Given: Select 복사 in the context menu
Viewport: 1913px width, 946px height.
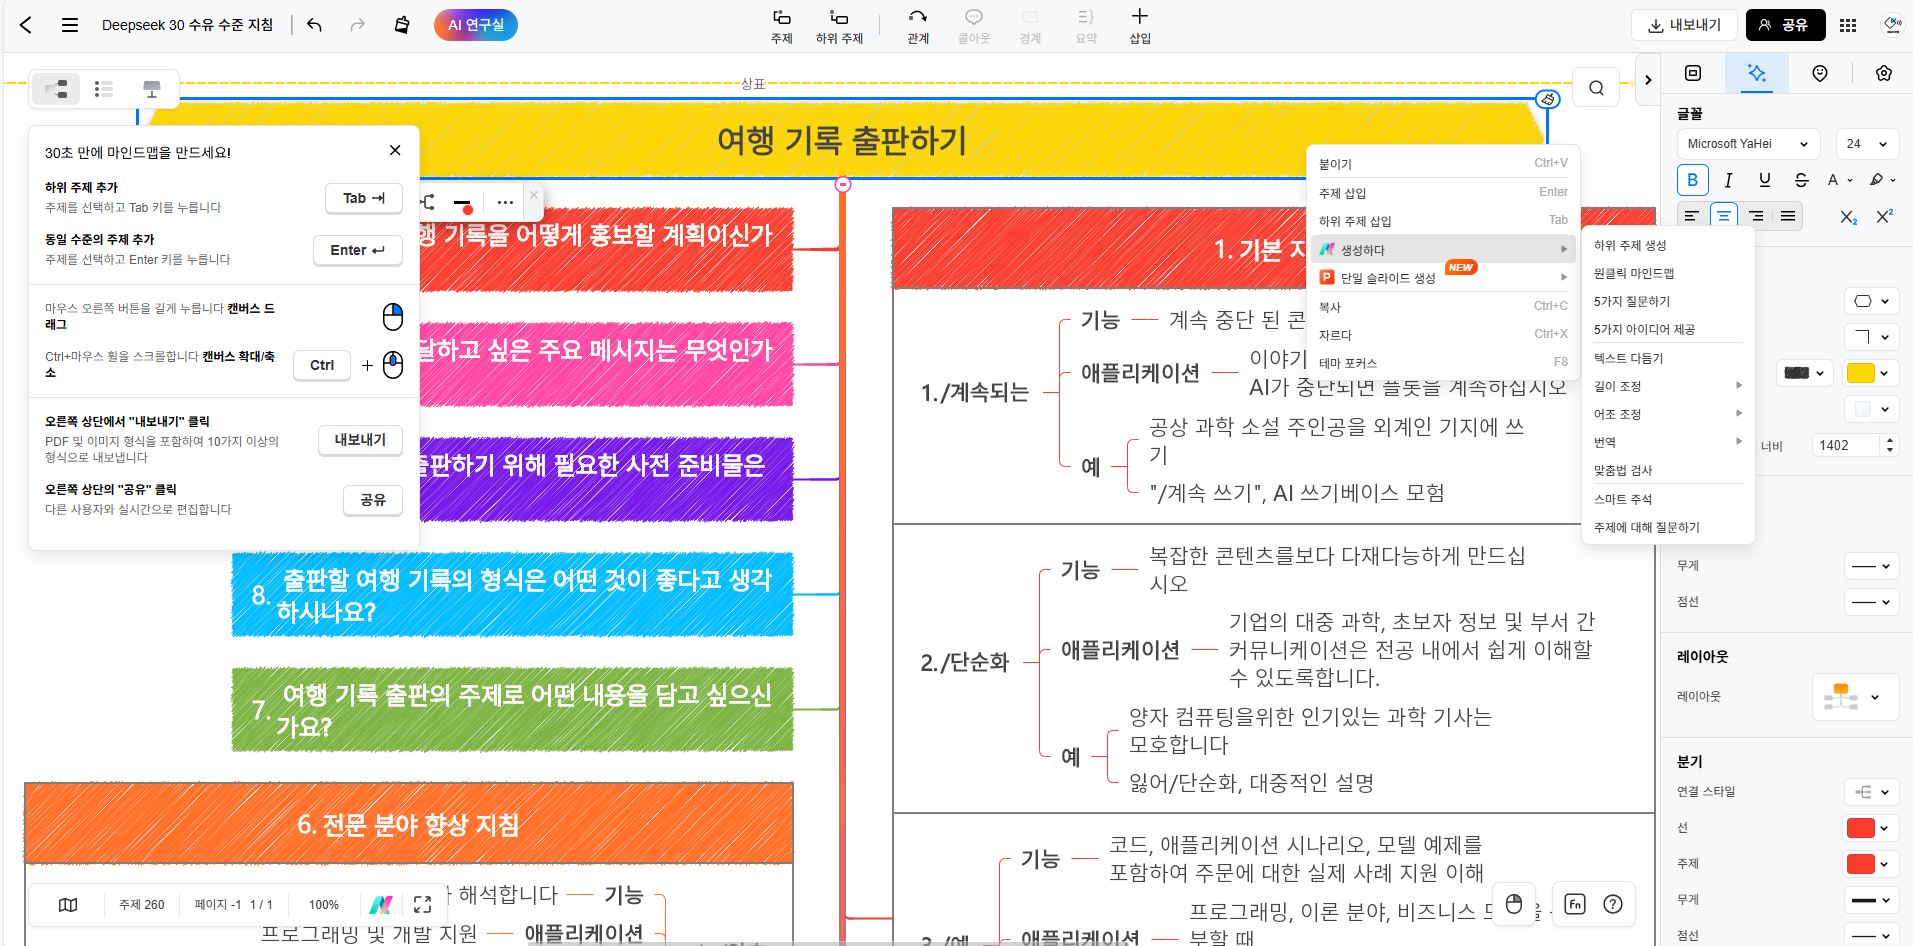Looking at the screenshot, I should (x=1330, y=307).
